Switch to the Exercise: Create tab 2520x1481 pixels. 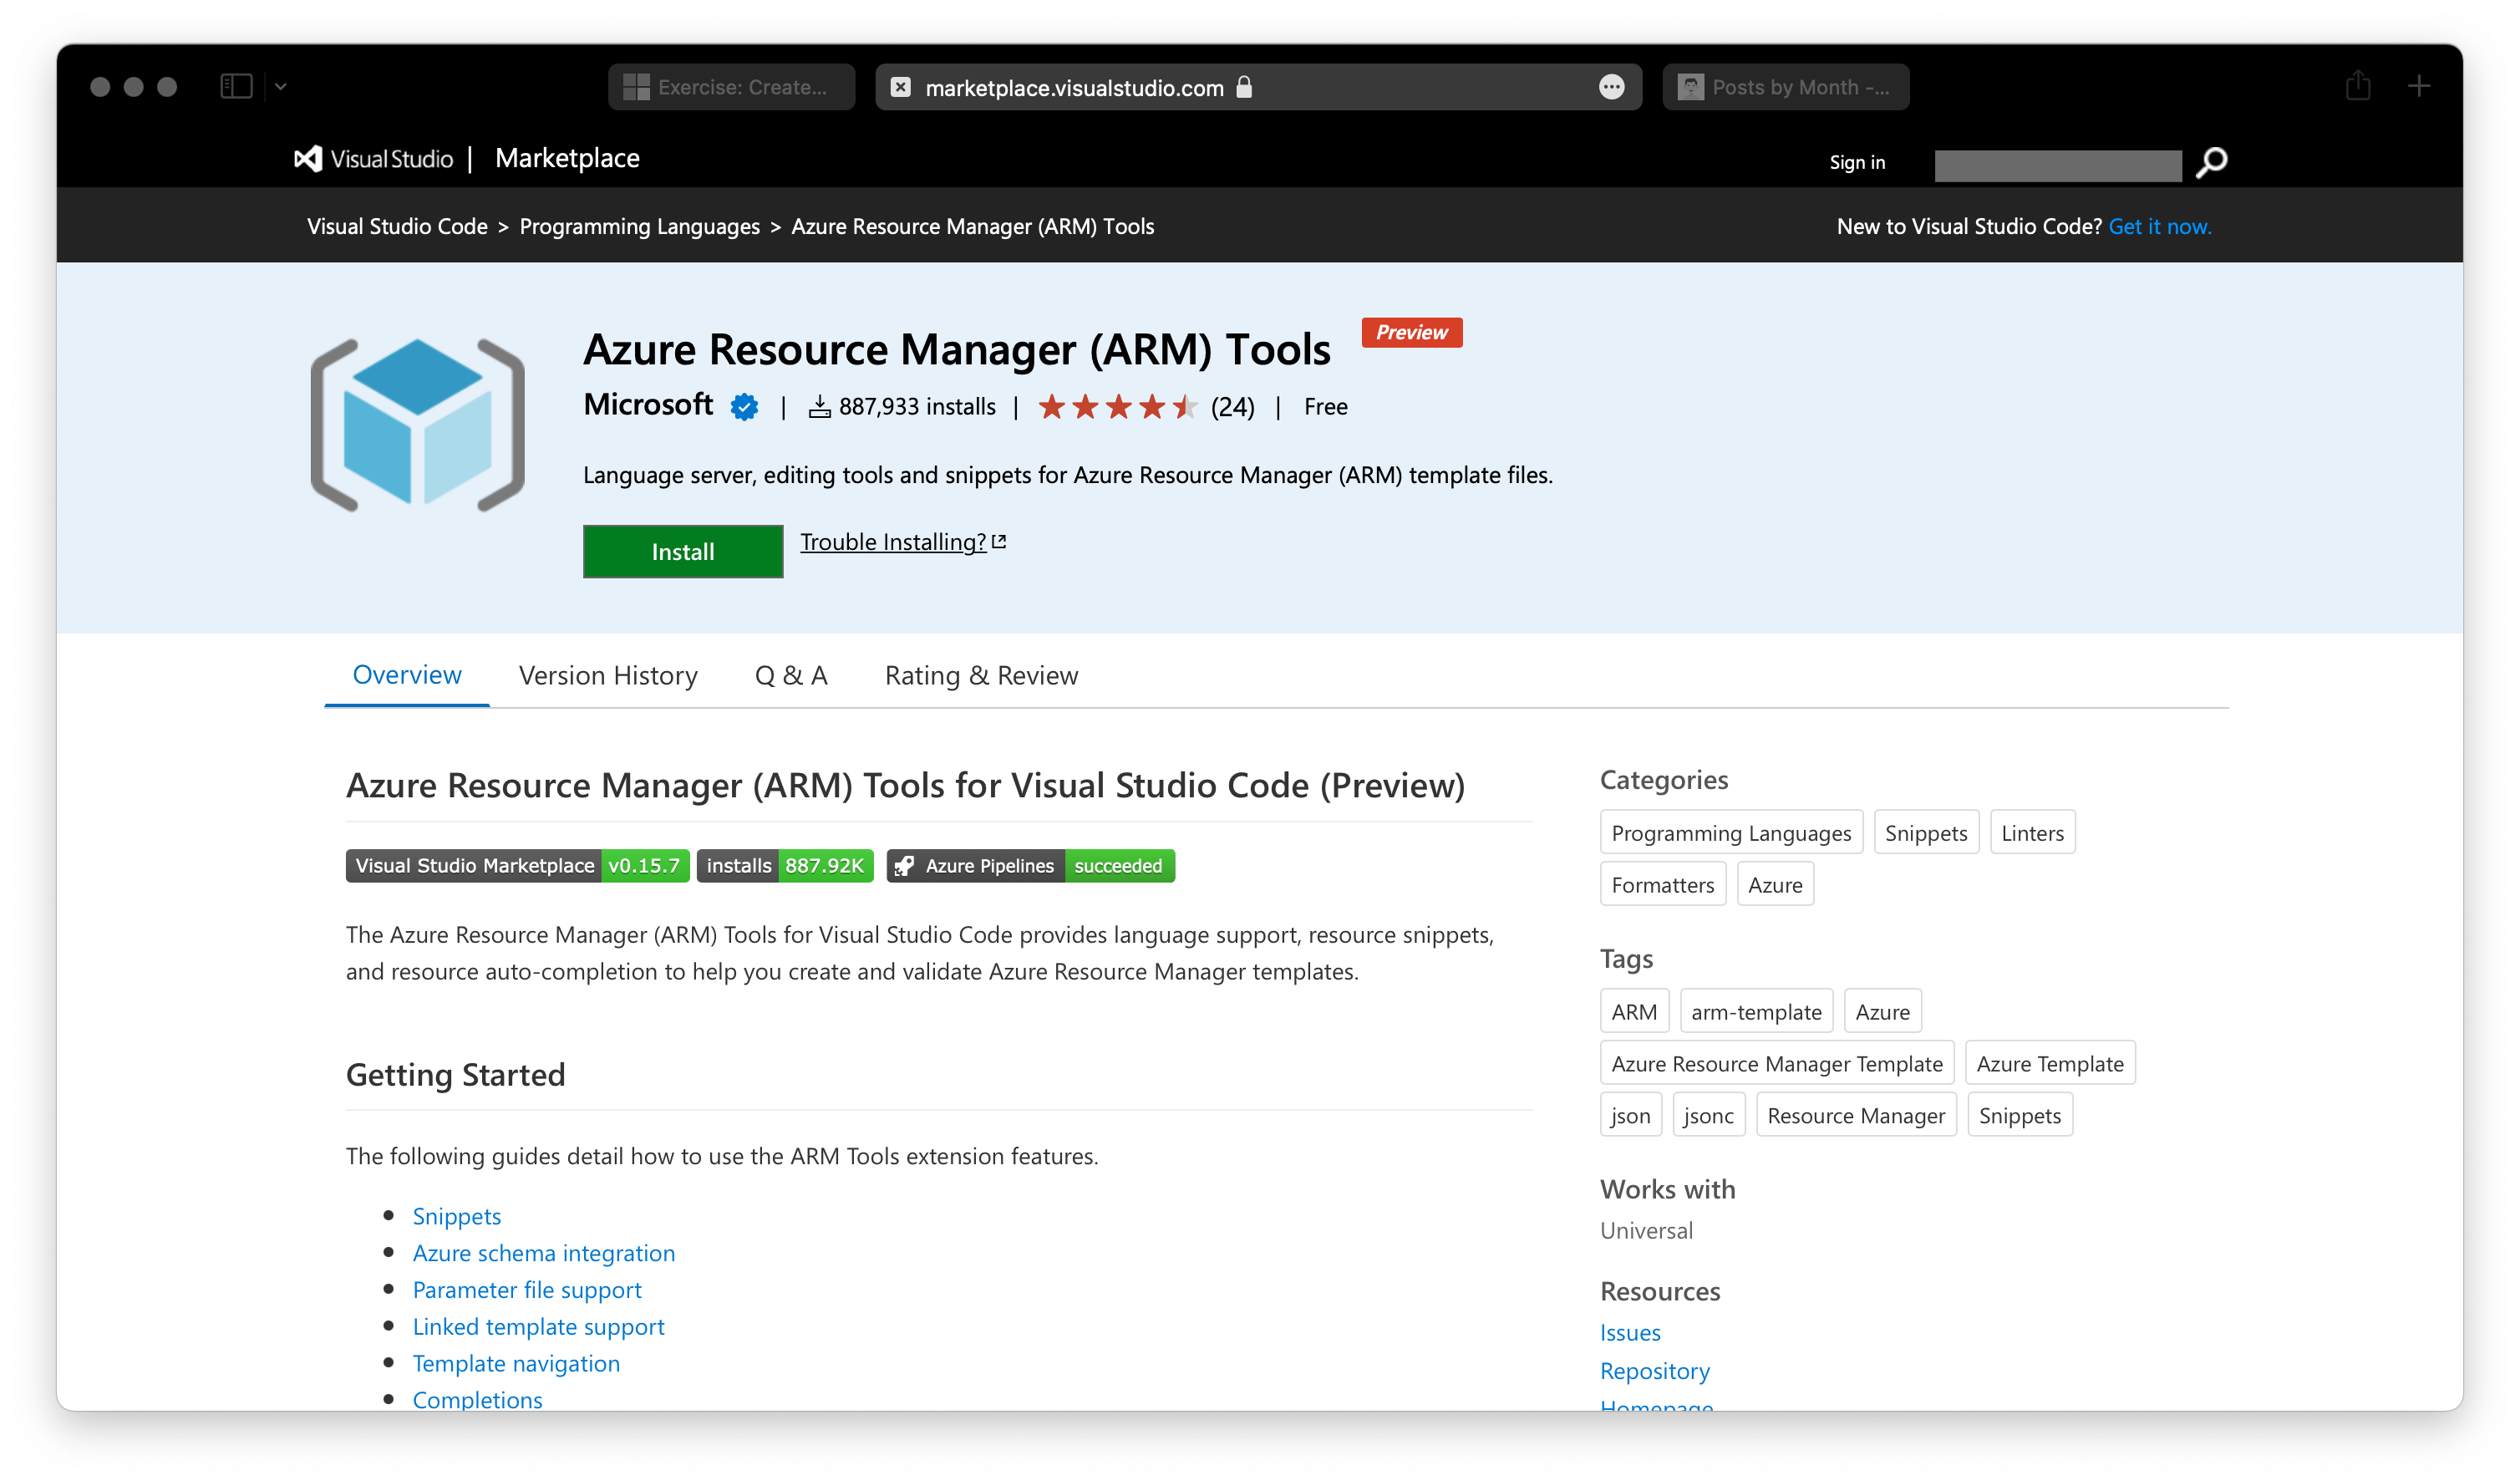(x=731, y=87)
